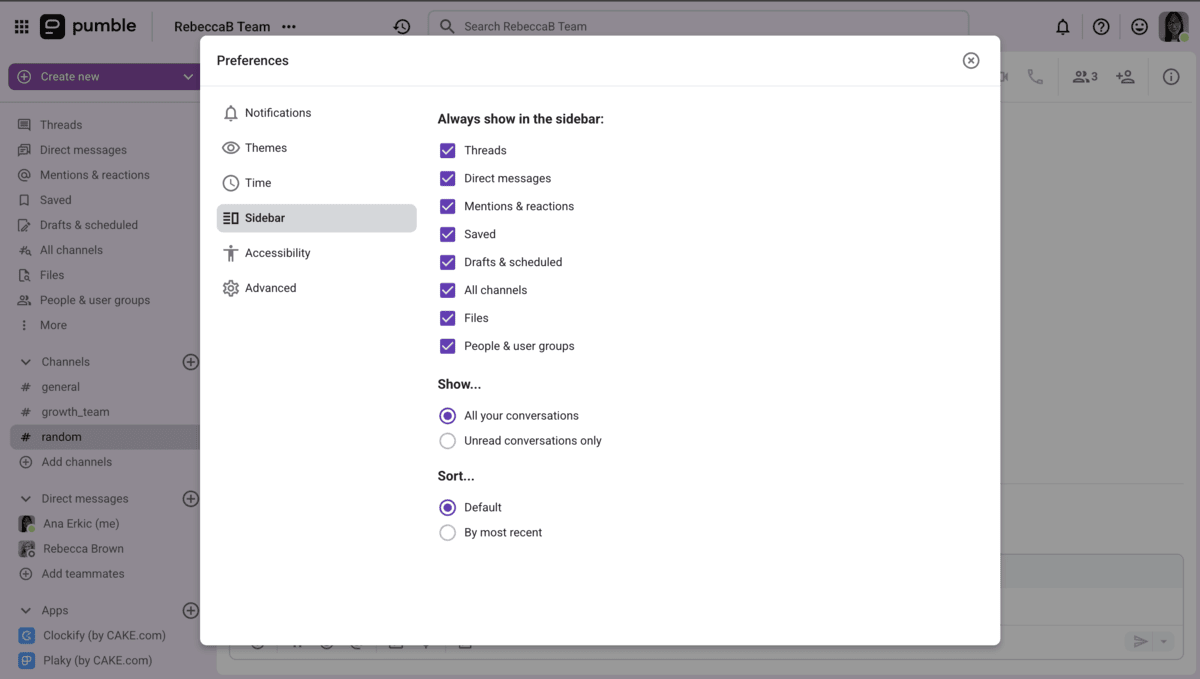
Task: Select the Themes preferences section
Action: (266, 147)
